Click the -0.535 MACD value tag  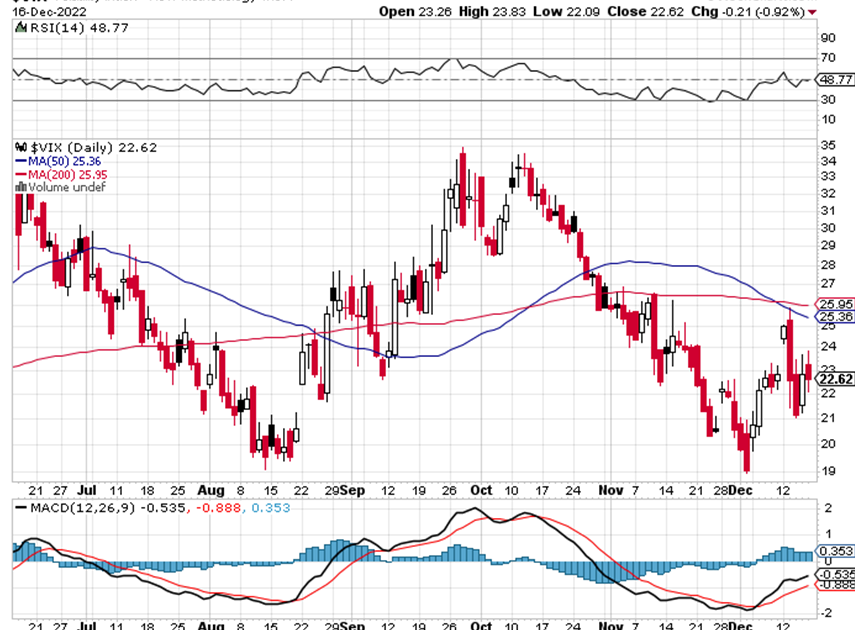[834, 574]
